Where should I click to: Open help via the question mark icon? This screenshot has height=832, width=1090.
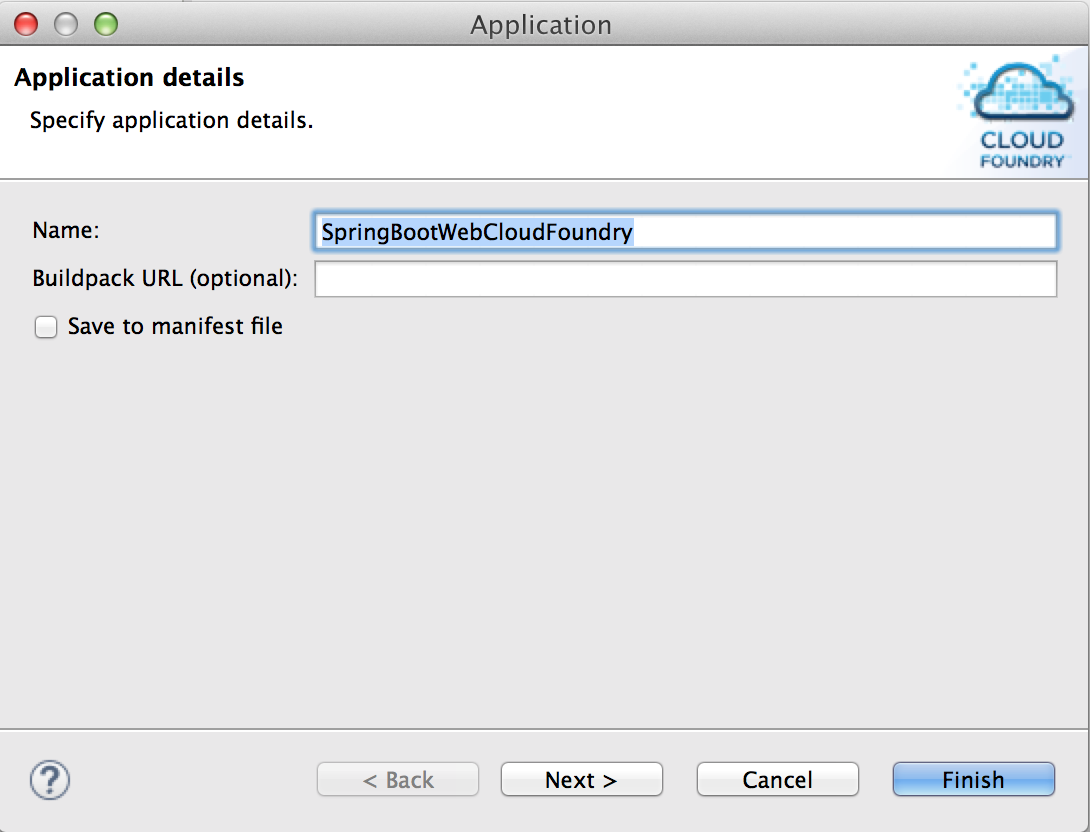pos(50,779)
